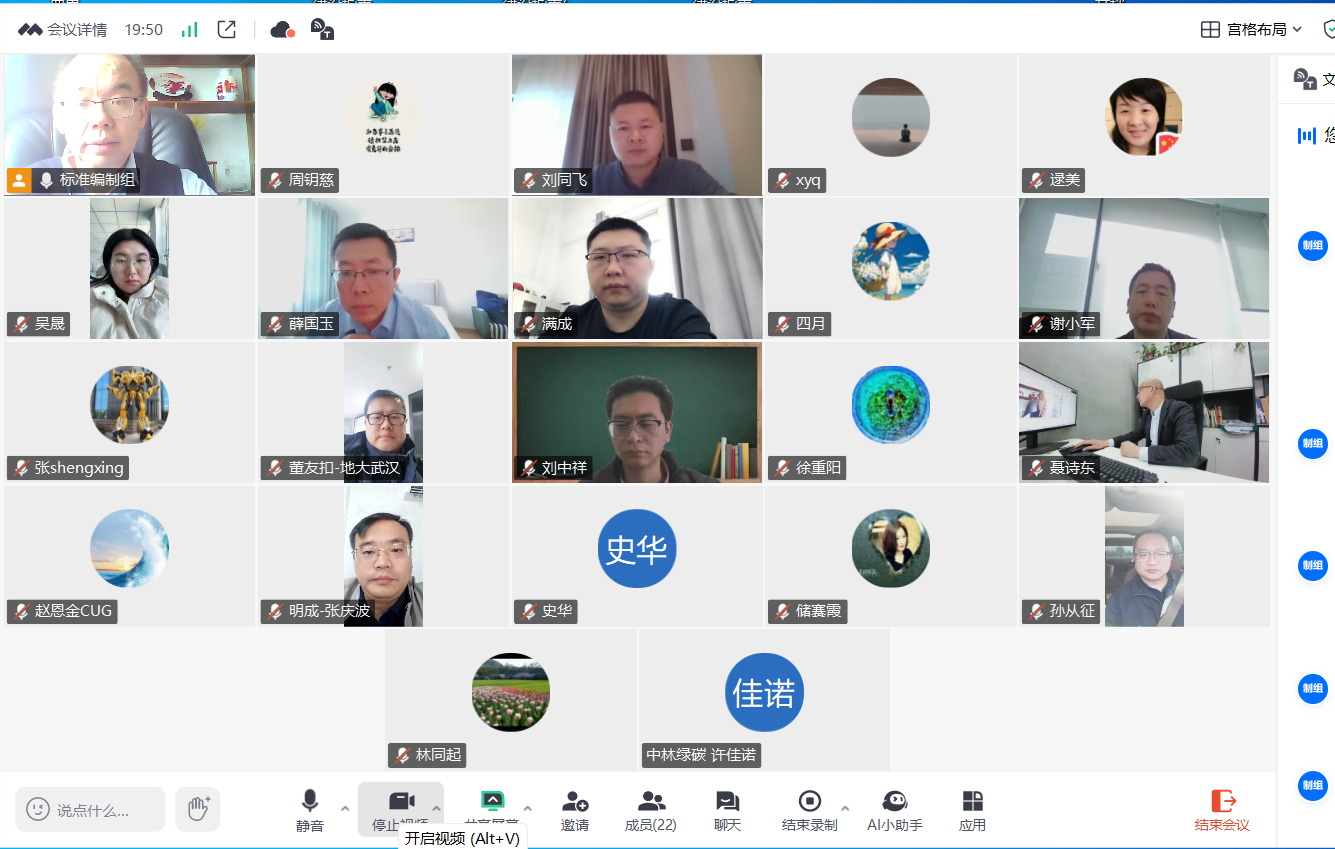
Task: Click the red 结束会议 button
Action: tap(1222, 808)
